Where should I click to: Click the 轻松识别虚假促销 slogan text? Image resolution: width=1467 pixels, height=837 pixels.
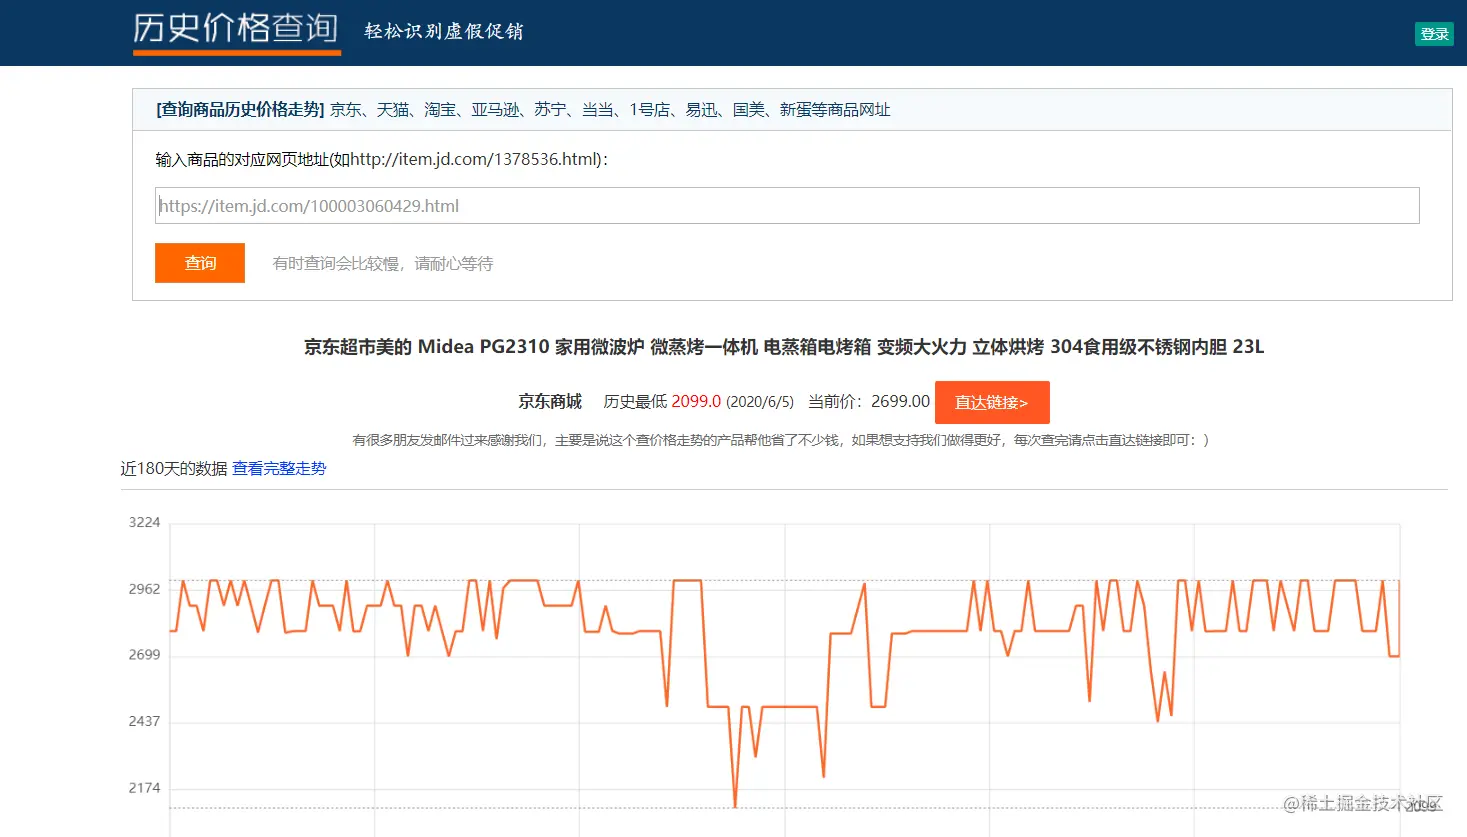[x=444, y=31]
